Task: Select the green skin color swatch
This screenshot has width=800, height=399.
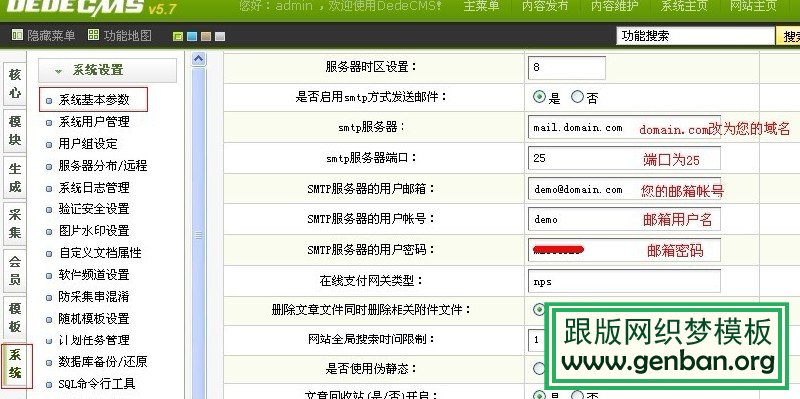Action: [178, 36]
